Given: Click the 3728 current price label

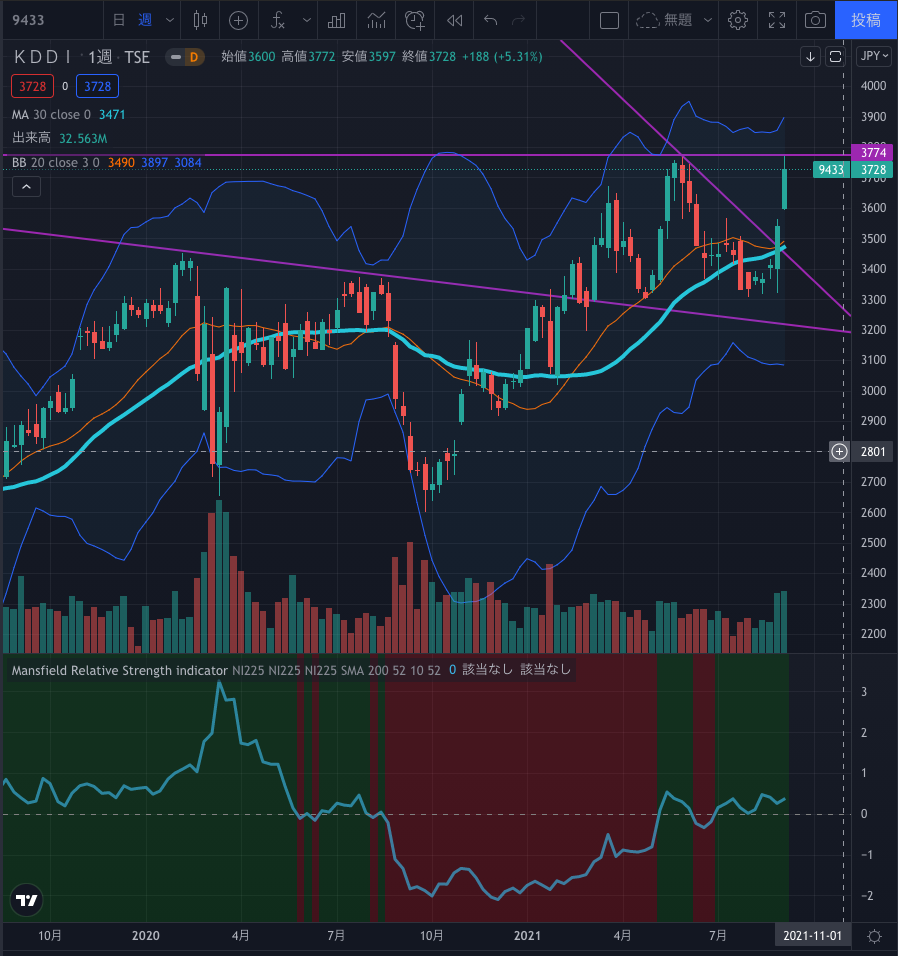Looking at the screenshot, I should [x=872, y=169].
